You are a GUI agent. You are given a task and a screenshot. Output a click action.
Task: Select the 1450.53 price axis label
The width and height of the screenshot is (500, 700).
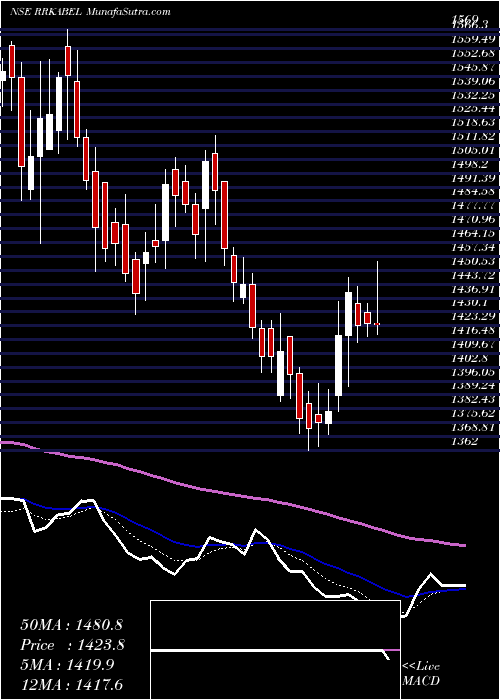[474, 261]
